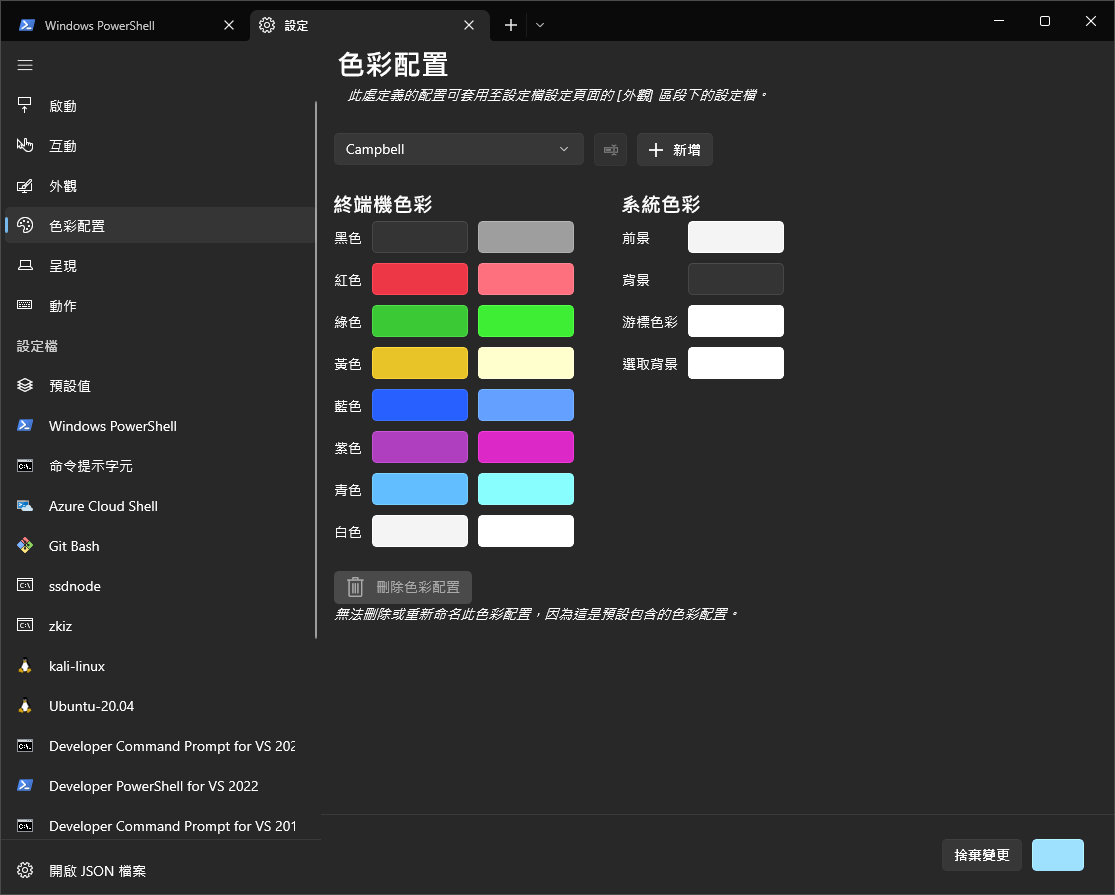
Task: Switch to the 設定 tab
Action: click(370, 26)
